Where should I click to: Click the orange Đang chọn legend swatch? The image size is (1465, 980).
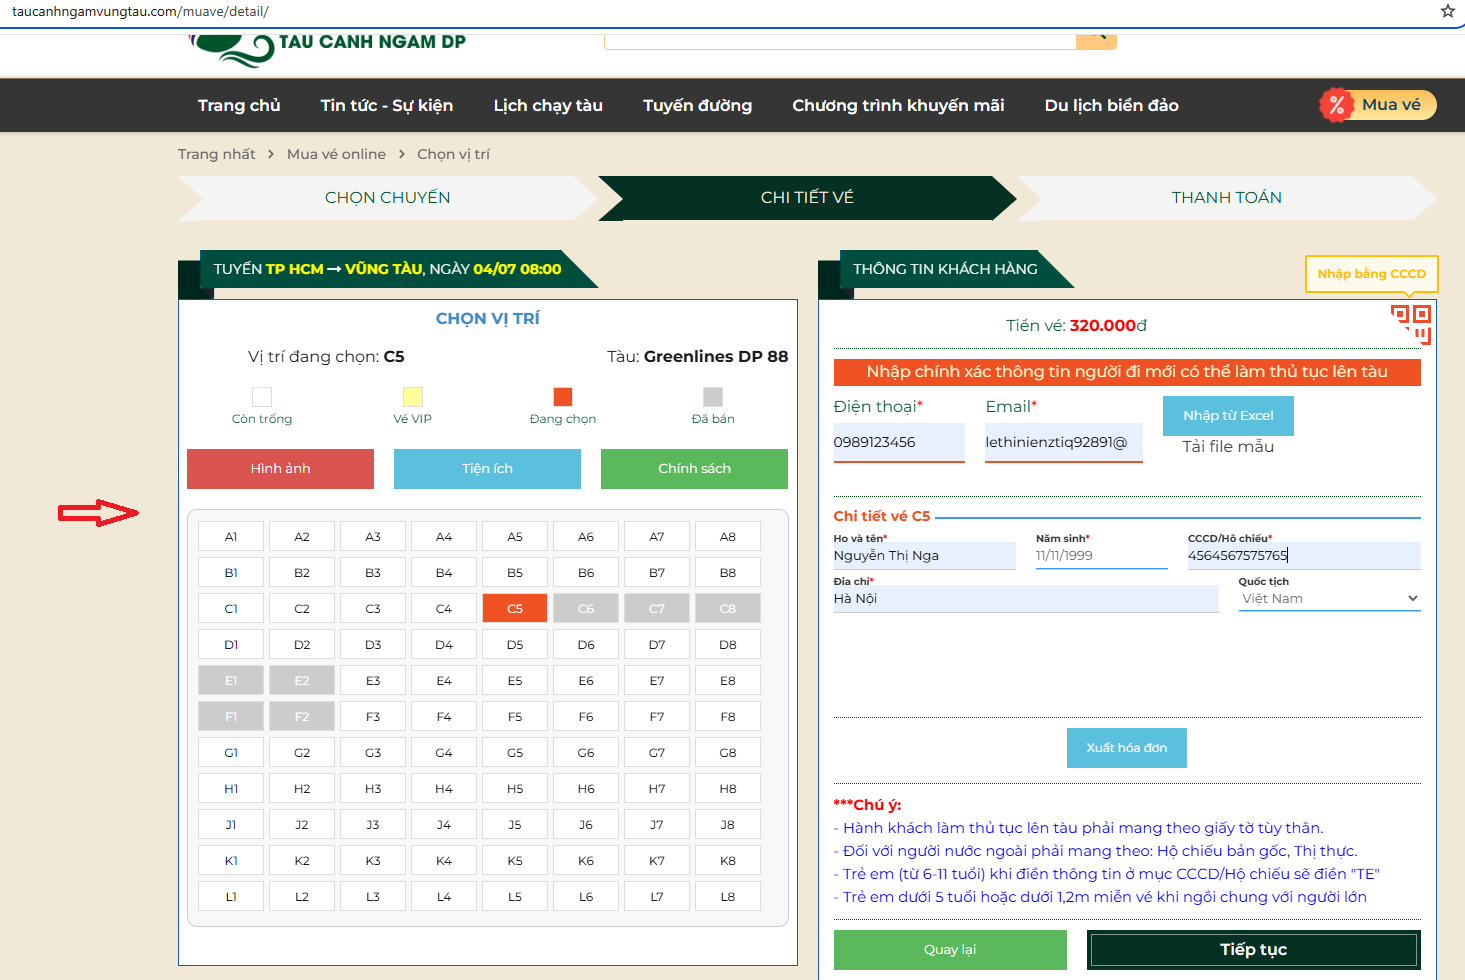coord(563,397)
